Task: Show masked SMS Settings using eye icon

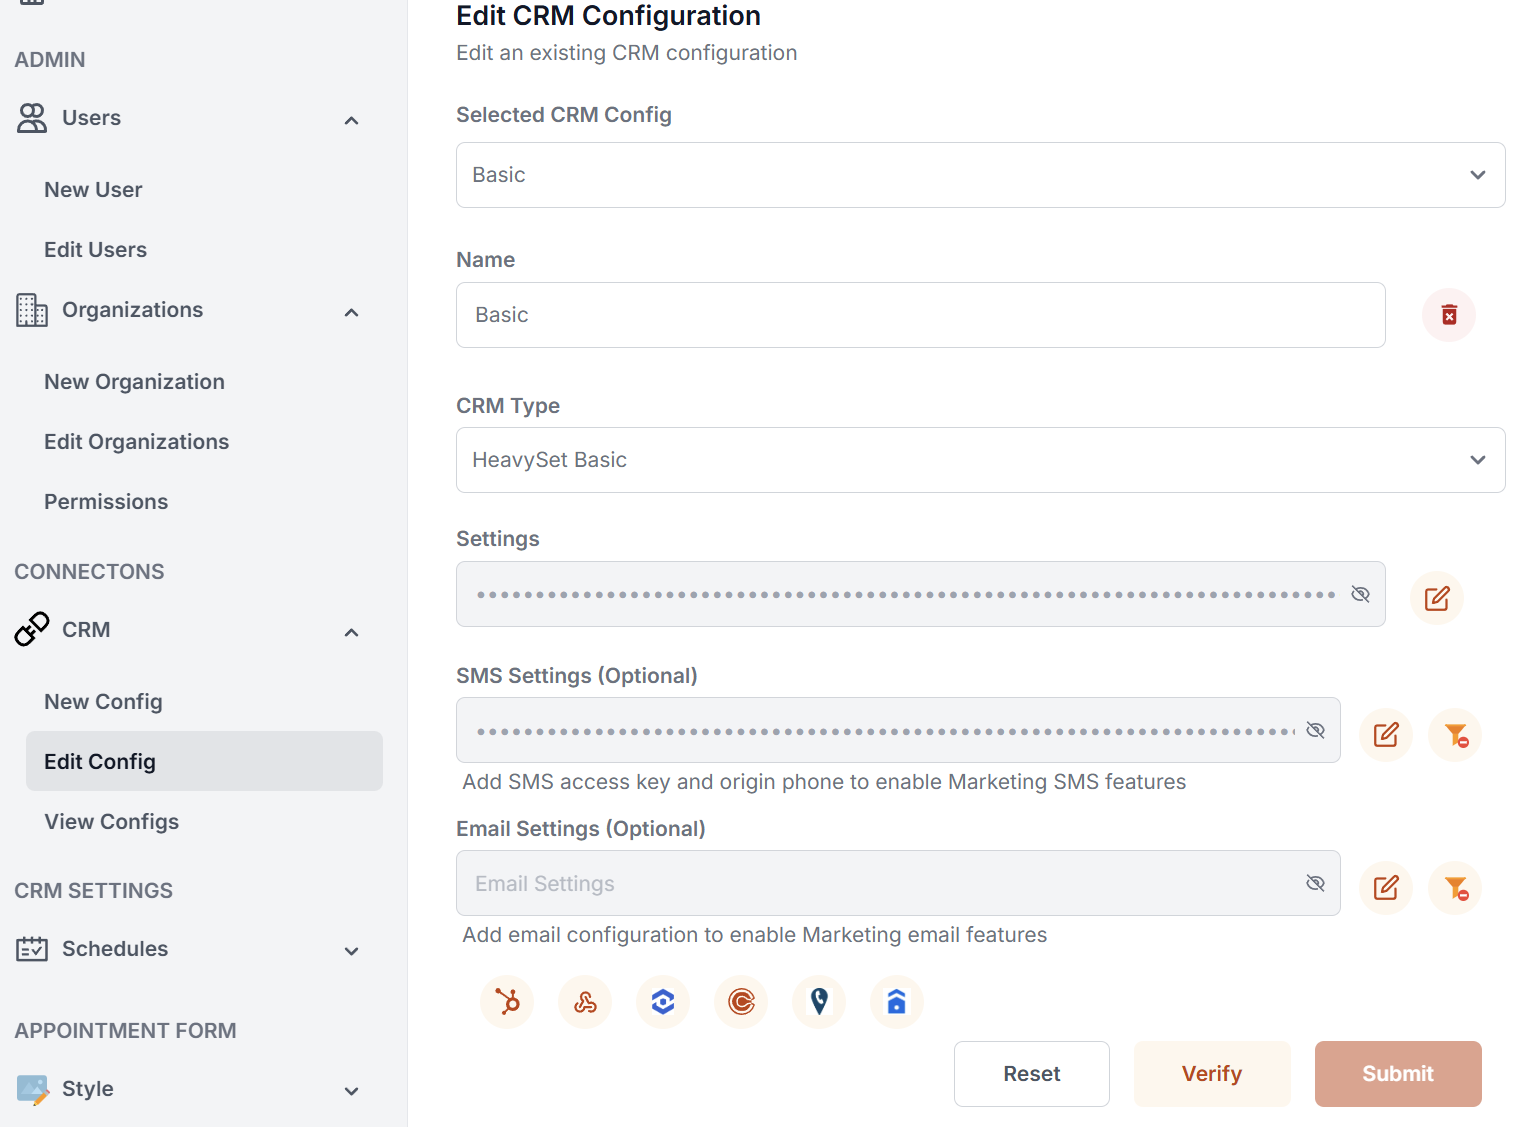Action: click(x=1315, y=730)
